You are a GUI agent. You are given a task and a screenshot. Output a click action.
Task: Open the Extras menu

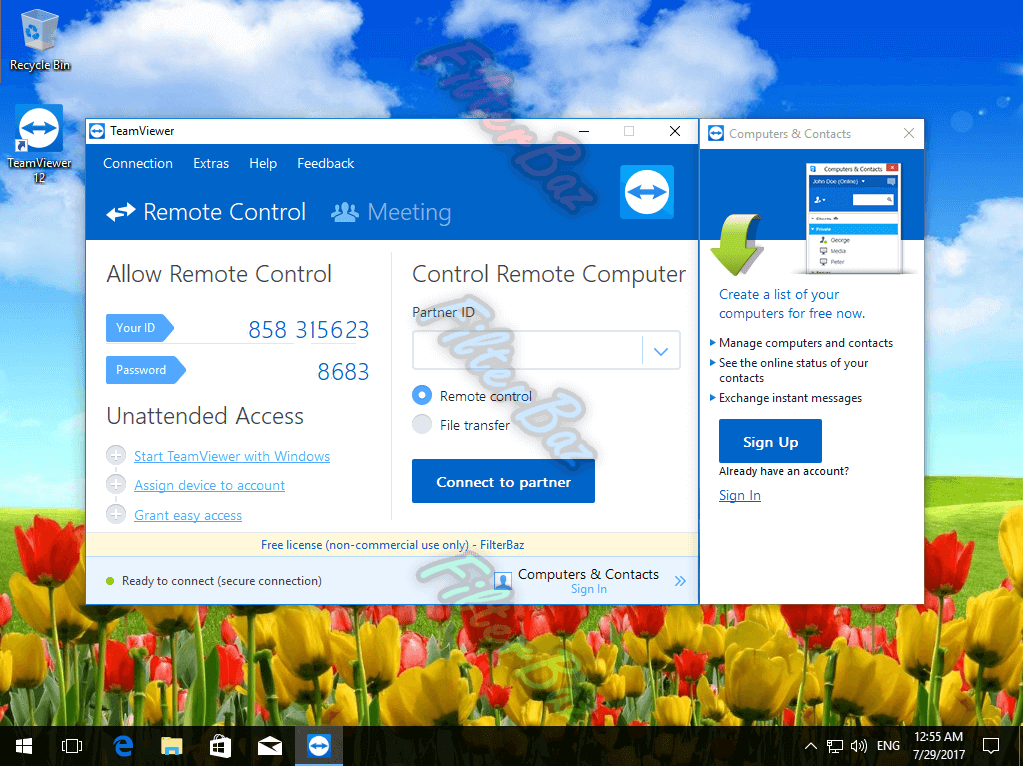pos(211,163)
